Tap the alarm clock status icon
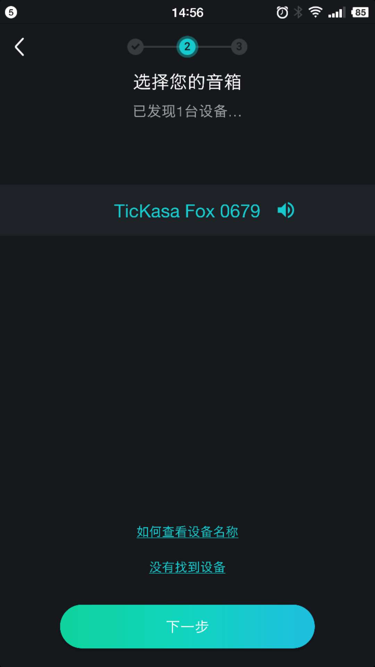Image resolution: width=375 pixels, height=667 pixels. (282, 12)
